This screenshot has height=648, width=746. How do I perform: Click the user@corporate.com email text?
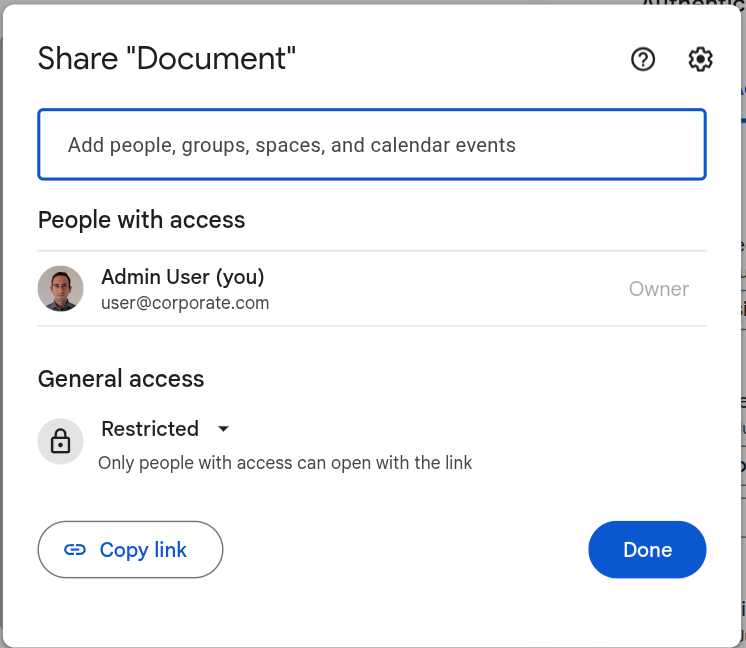click(x=185, y=303)
